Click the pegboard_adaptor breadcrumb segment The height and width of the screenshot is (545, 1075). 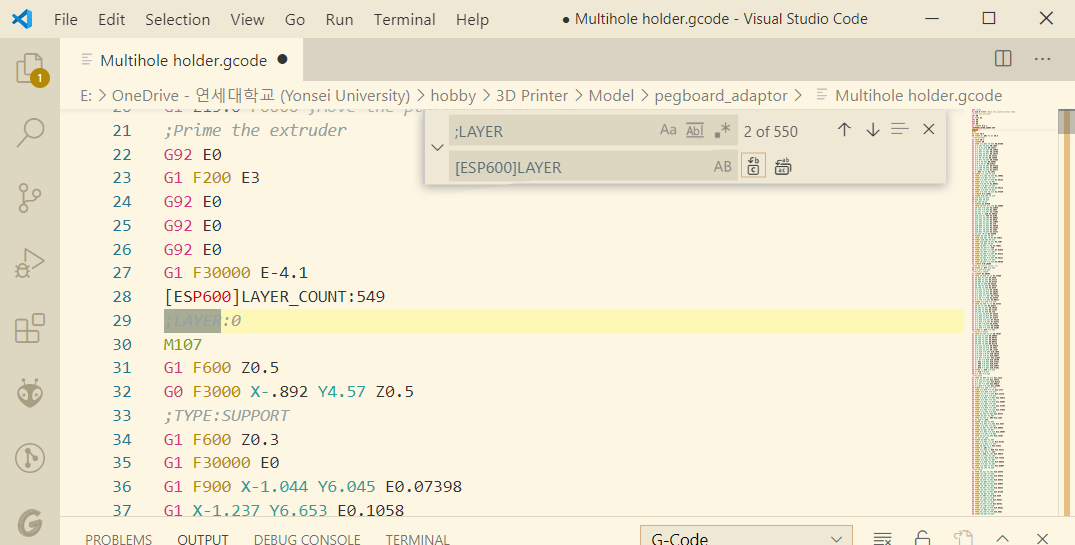(x=721, y=95)
